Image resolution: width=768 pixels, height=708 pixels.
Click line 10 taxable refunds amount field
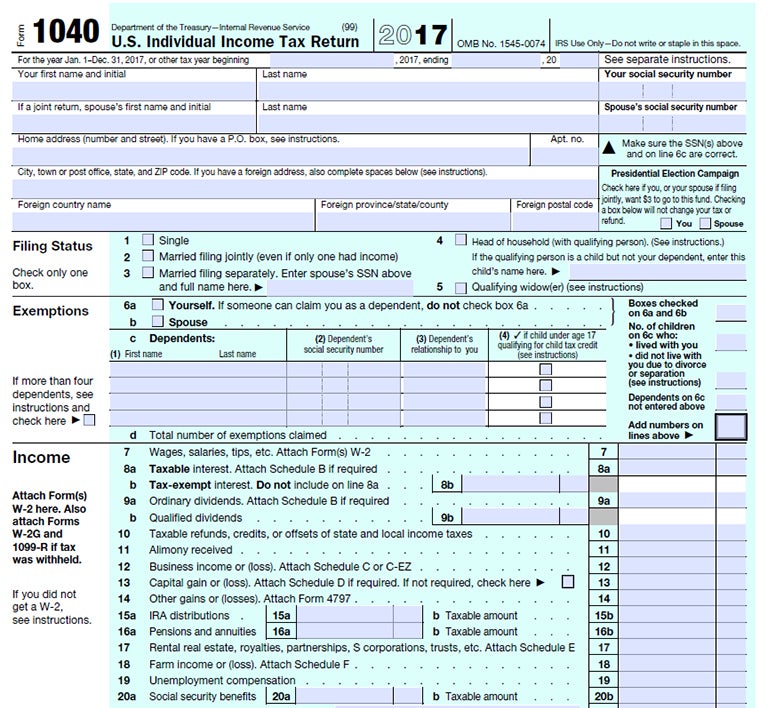[667, 534]
